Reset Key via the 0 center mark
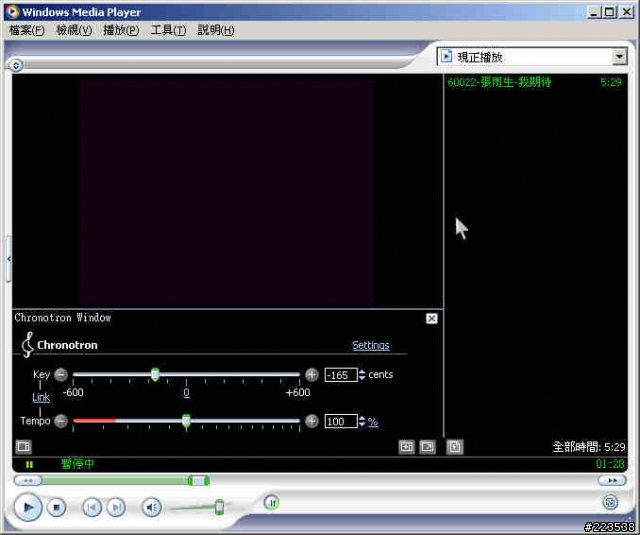The width and height of the screenshot is (640, 535). click(x=186, y=393)
